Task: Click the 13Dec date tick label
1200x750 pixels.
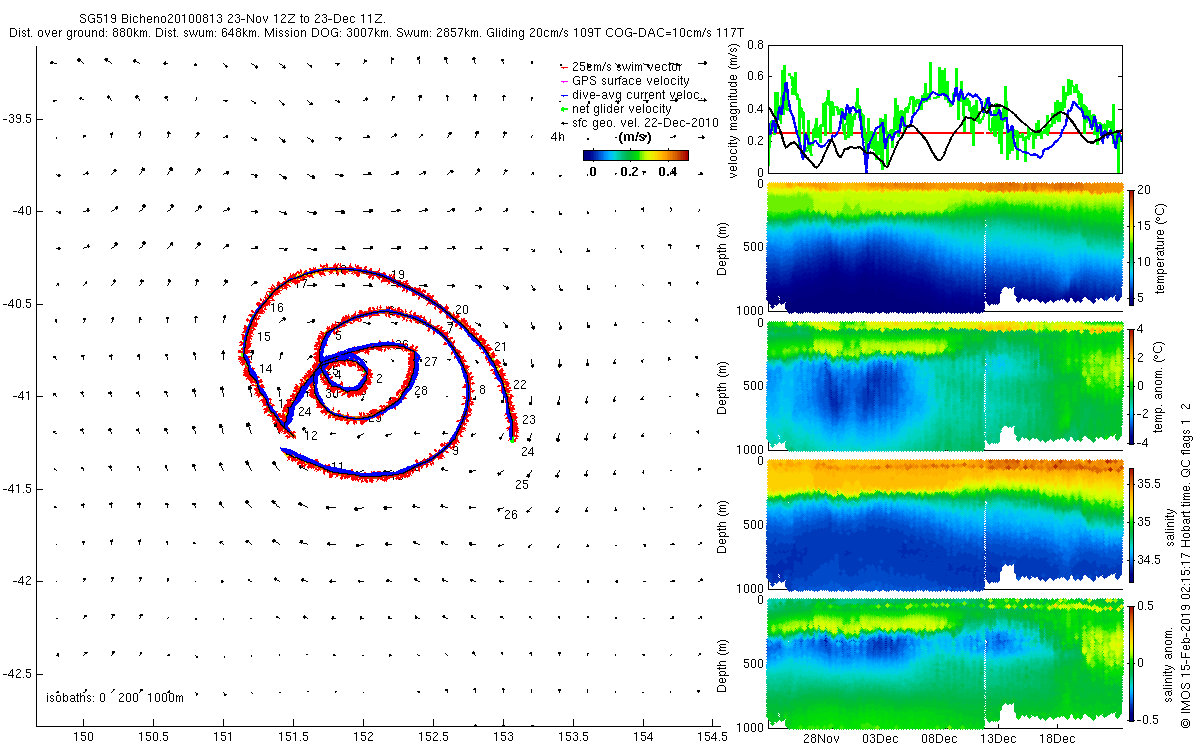Action: tap(997, 739)
